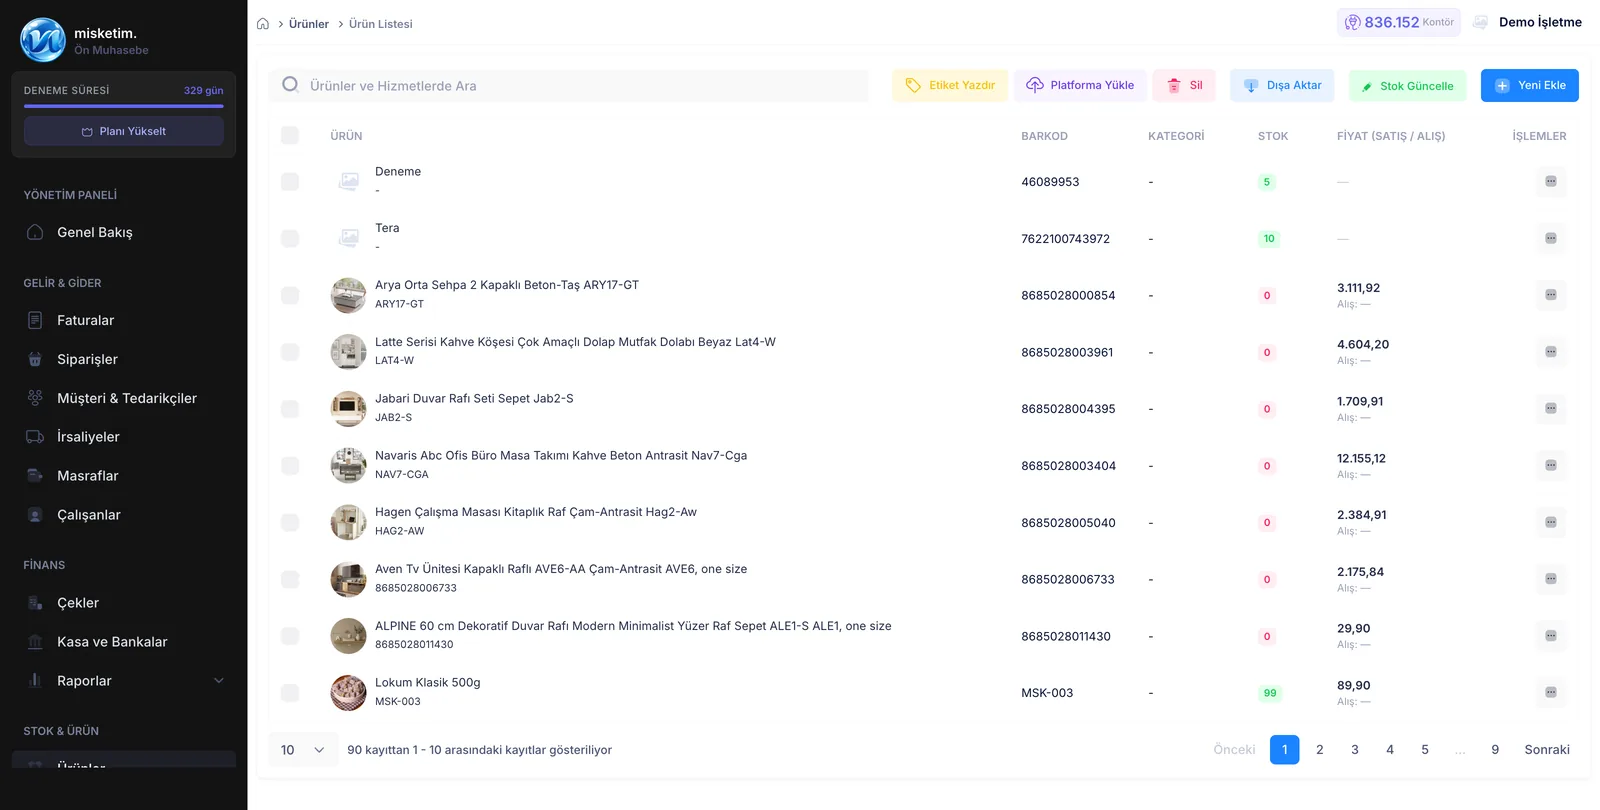The image size is (1600, 810).
Task: Check the Jabari Duvar Rafı row checkbox
Action: (x=290, y=409)
